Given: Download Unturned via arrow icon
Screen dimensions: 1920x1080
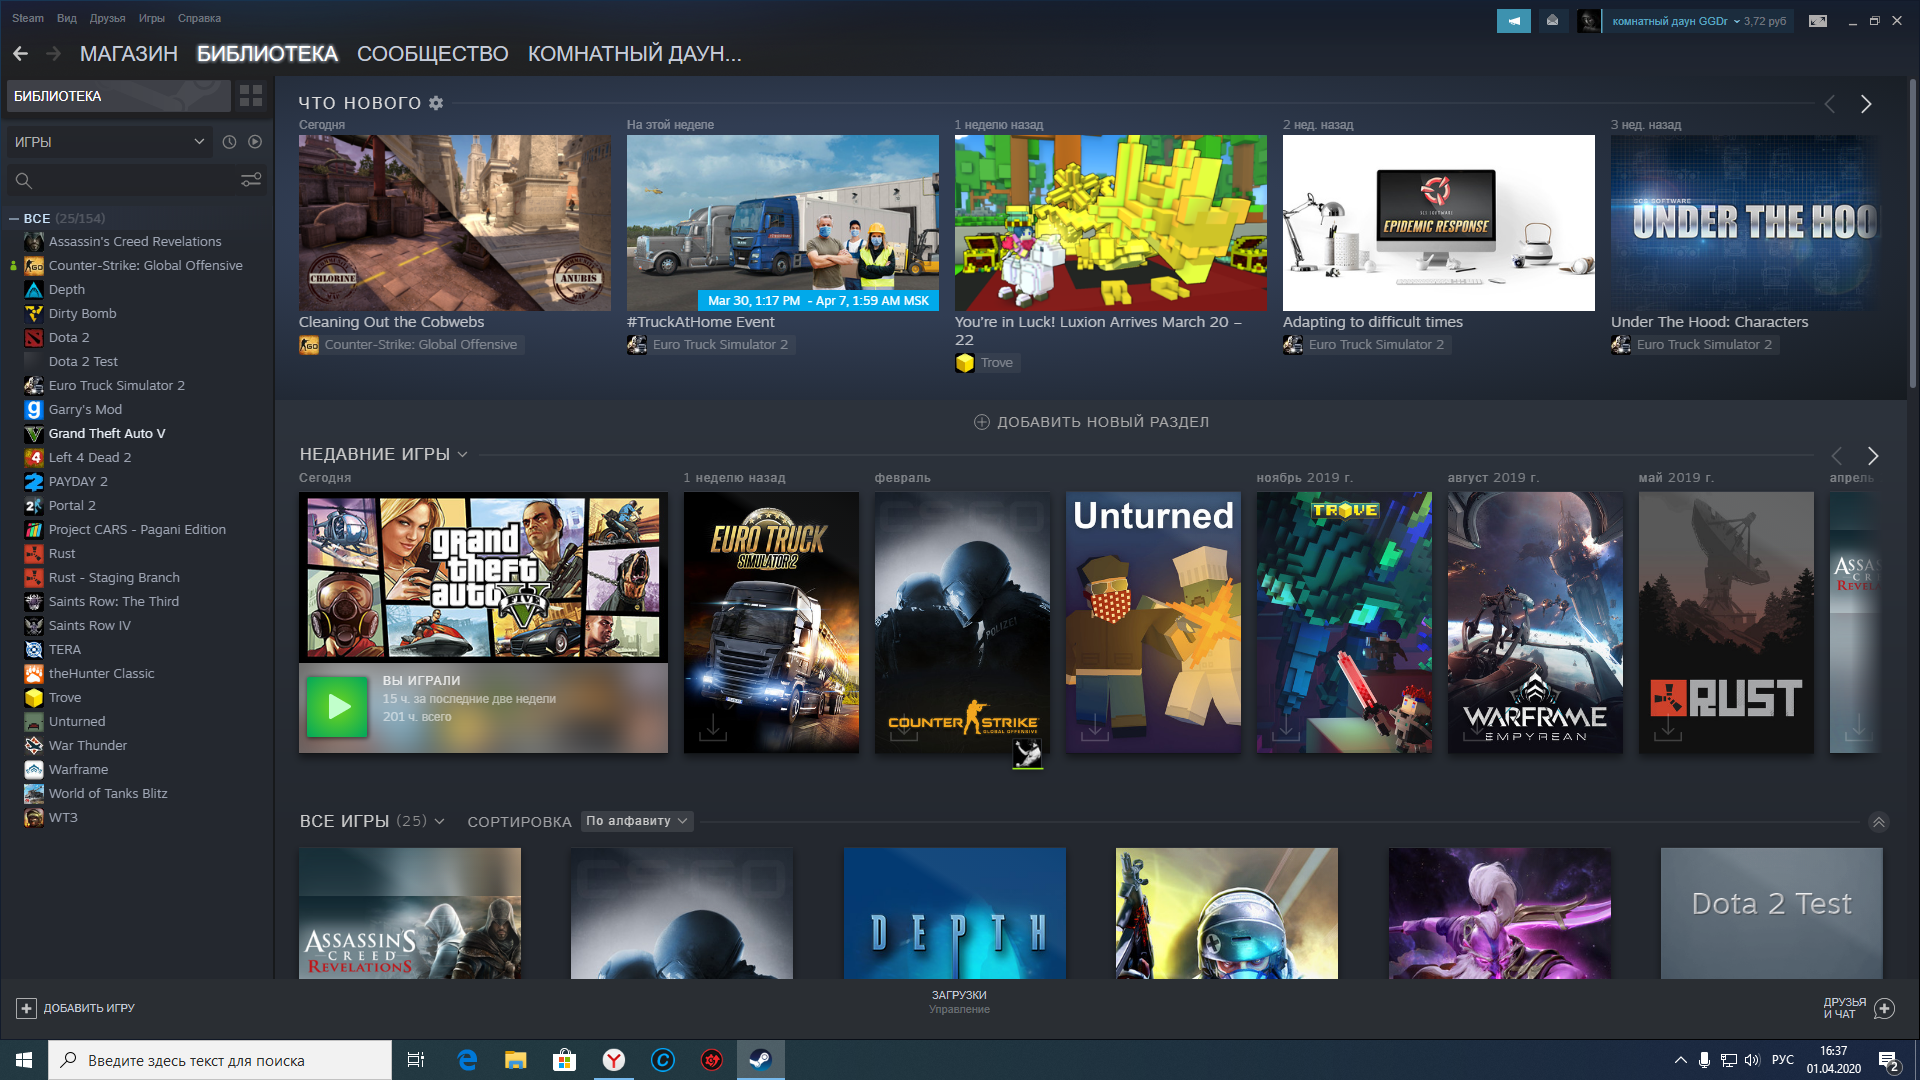Looking at the screenshot, I should [1095, 726].
